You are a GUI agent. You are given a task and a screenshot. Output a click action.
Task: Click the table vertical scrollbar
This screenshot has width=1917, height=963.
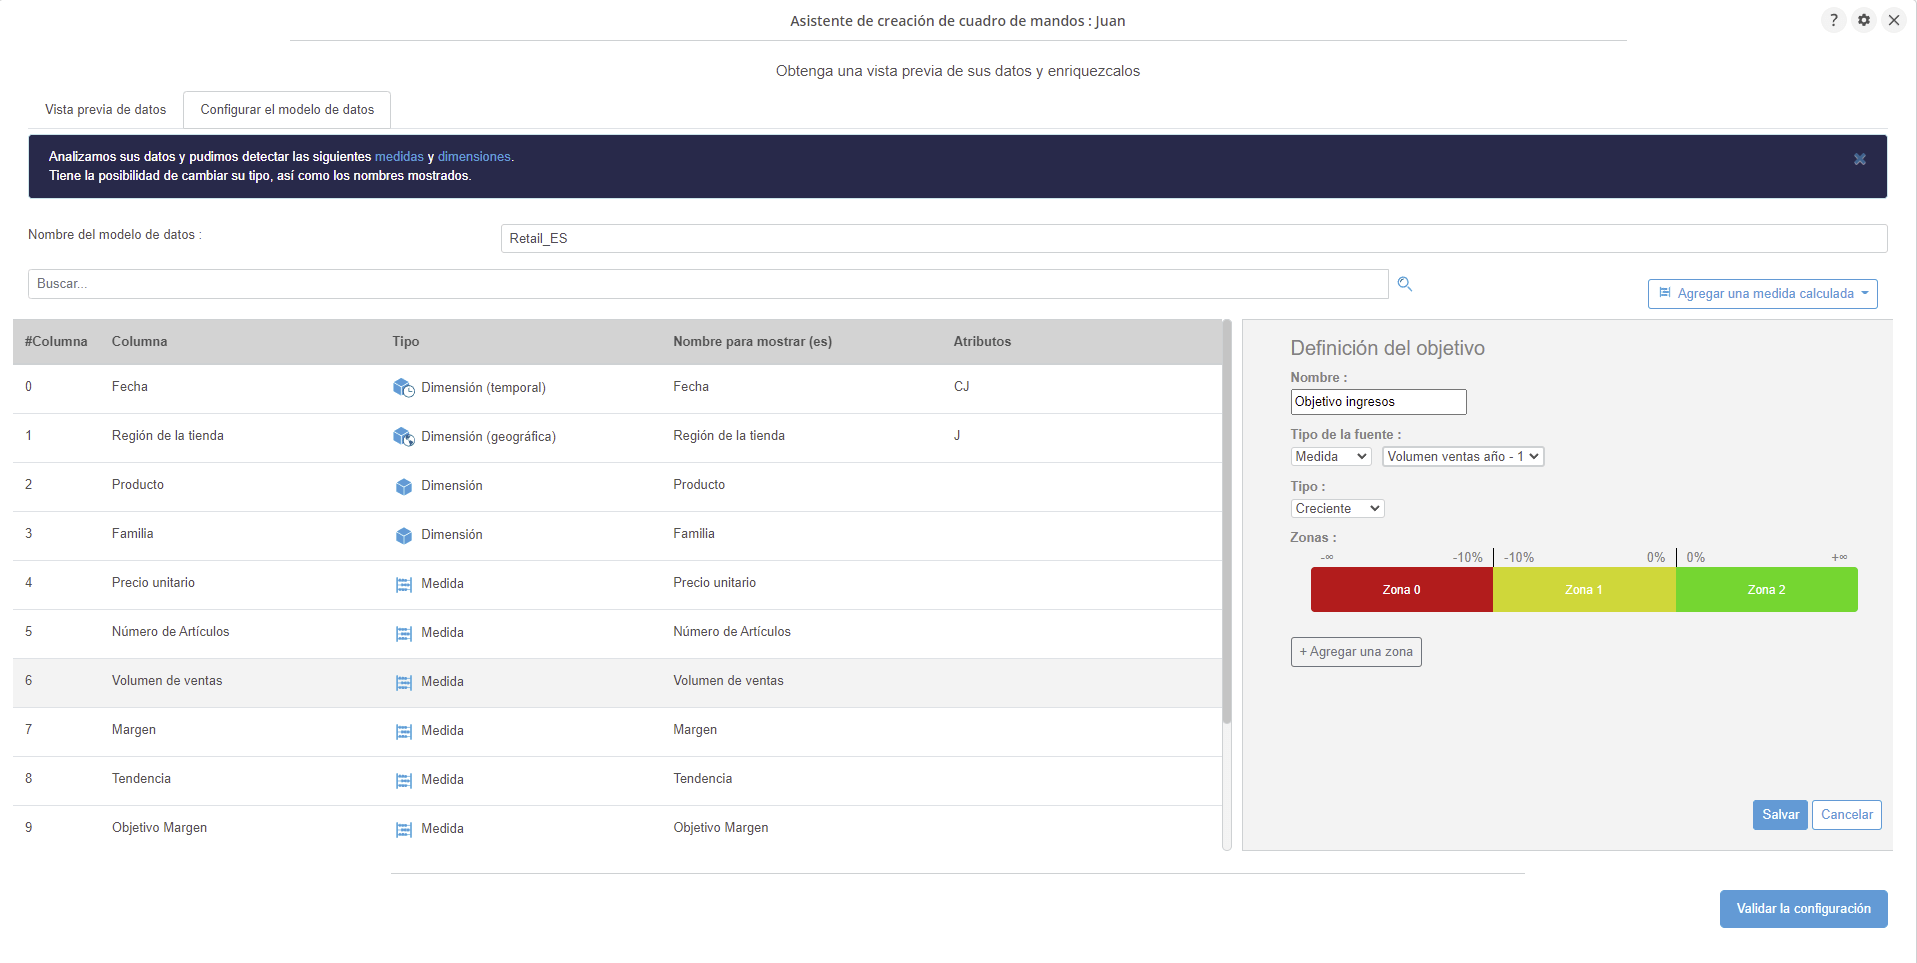1226,522
